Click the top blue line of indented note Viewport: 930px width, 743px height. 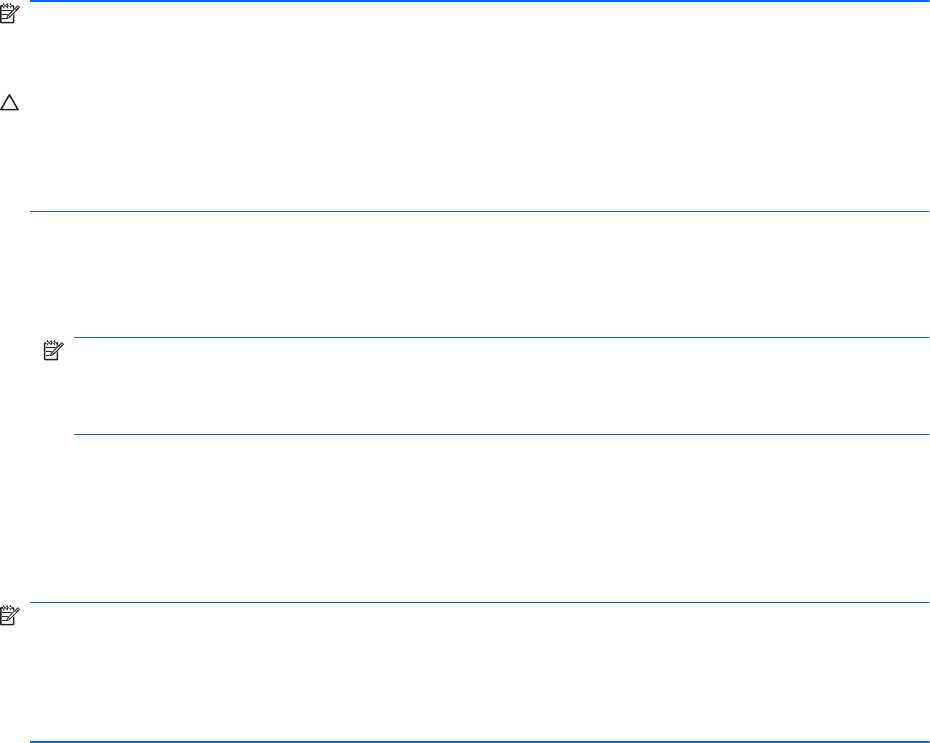501,337
